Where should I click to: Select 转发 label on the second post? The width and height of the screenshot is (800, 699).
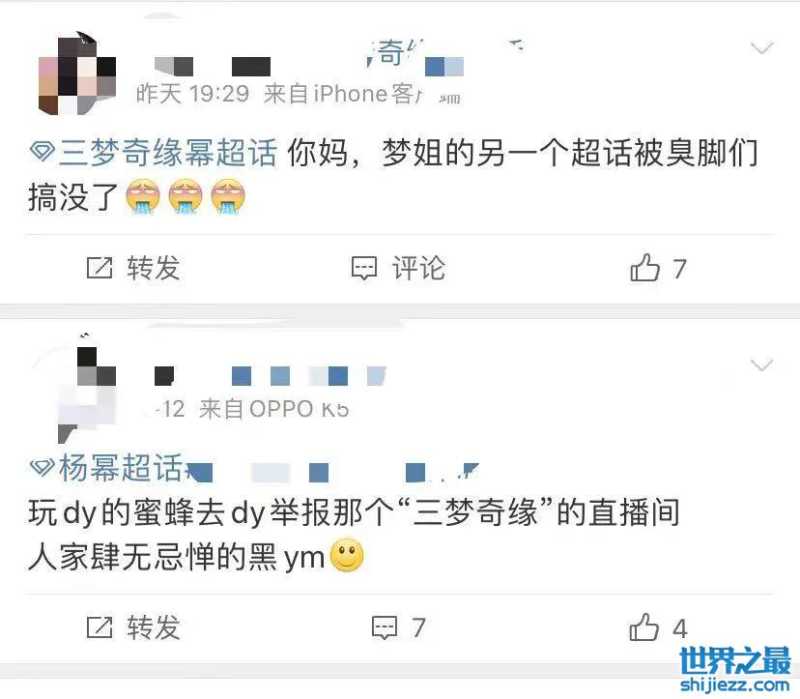pos(154,627)
